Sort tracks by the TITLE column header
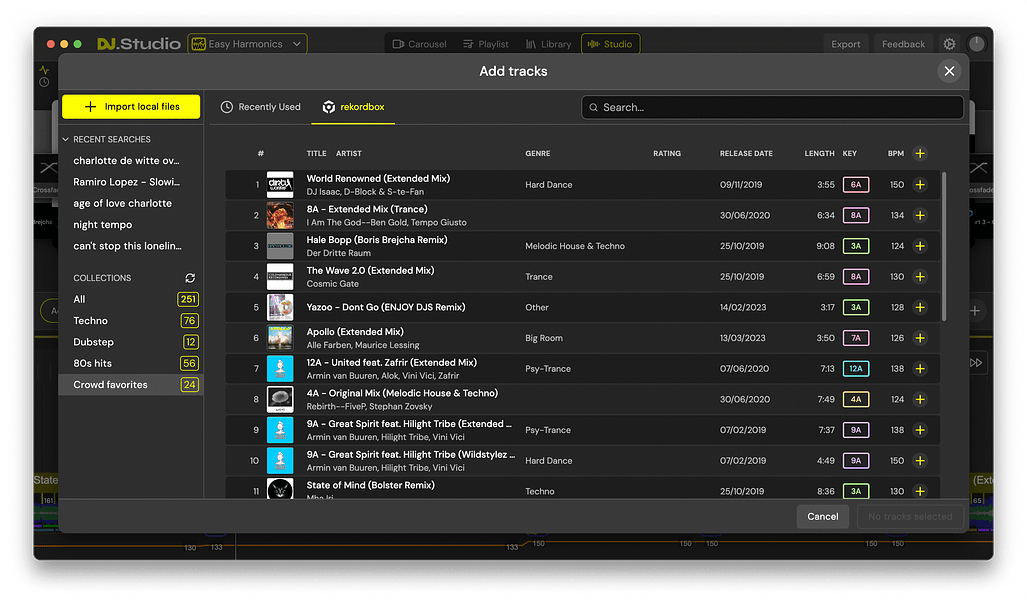Image resolution: width=1027 pixels, height=600 pixels. coord(316,153)
